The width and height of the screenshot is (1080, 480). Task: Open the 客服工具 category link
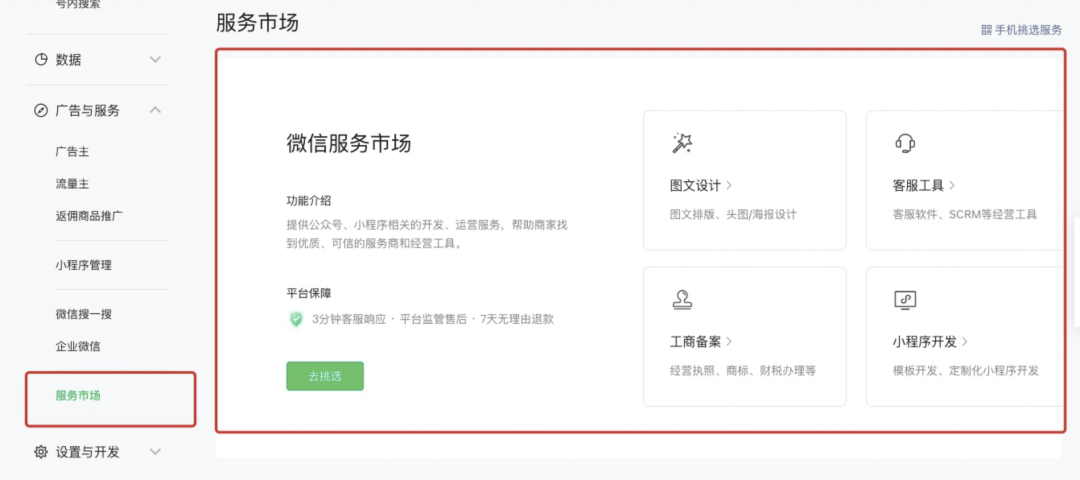coord(924,185)
